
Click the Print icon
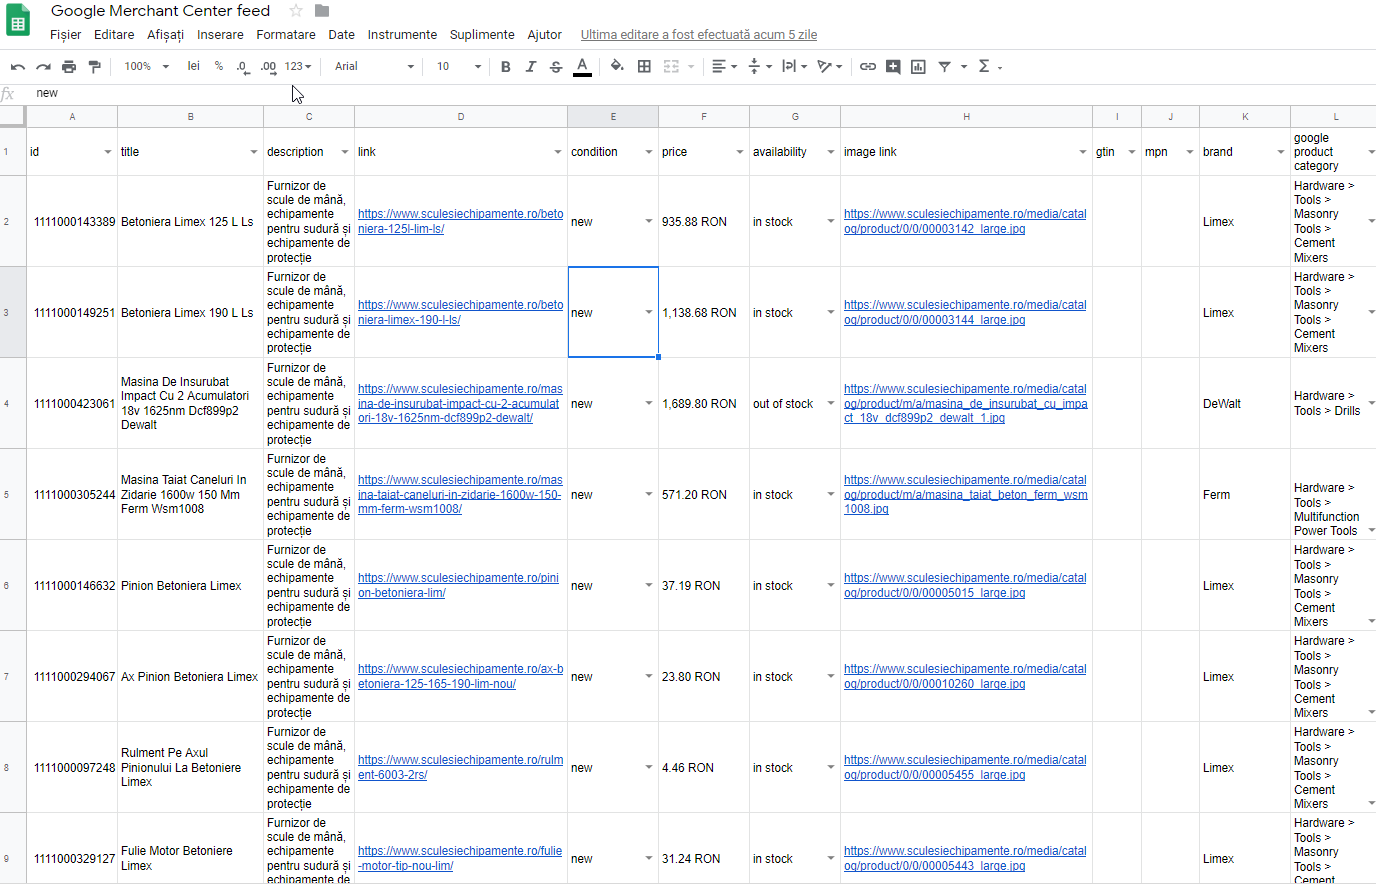[x=69, y=67]
